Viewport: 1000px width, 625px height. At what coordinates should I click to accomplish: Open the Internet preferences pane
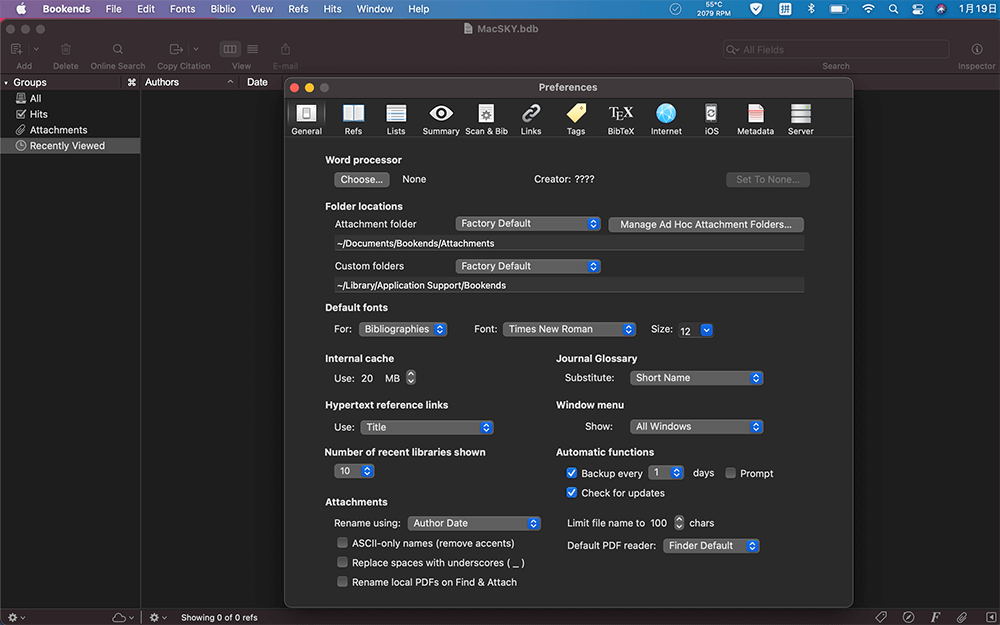[666, 119]
